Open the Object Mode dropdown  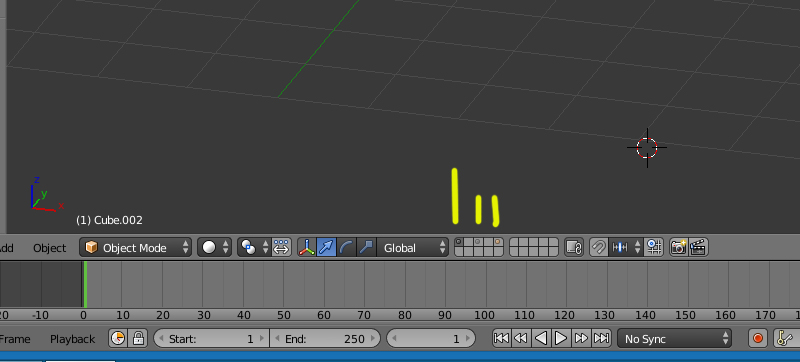[136, 247]
